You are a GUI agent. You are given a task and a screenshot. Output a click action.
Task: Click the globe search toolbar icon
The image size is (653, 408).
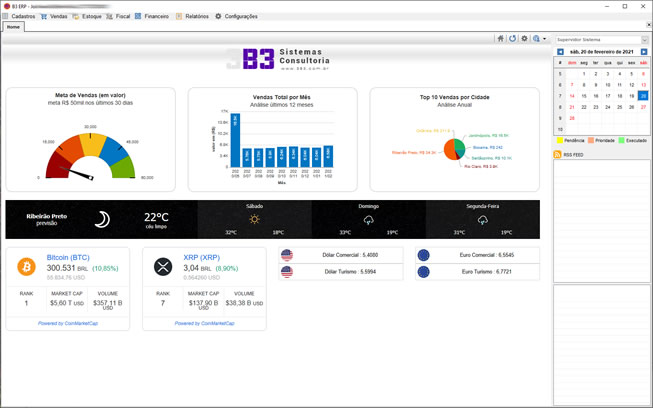pyautogui.click(x=536, y=38)
